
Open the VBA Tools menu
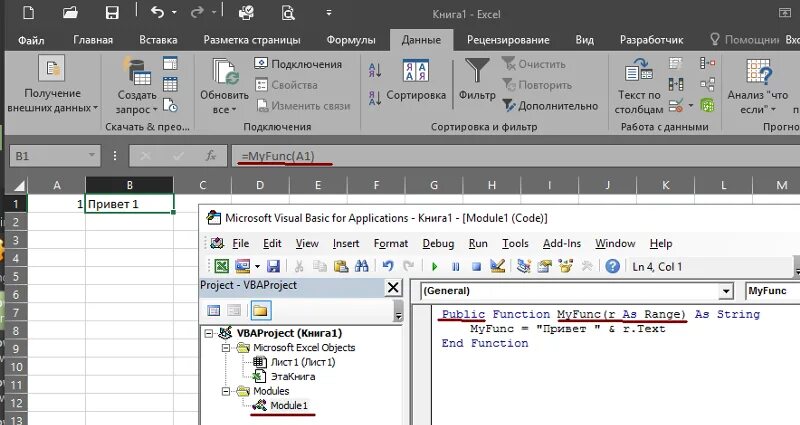click(x=515, y=243)
